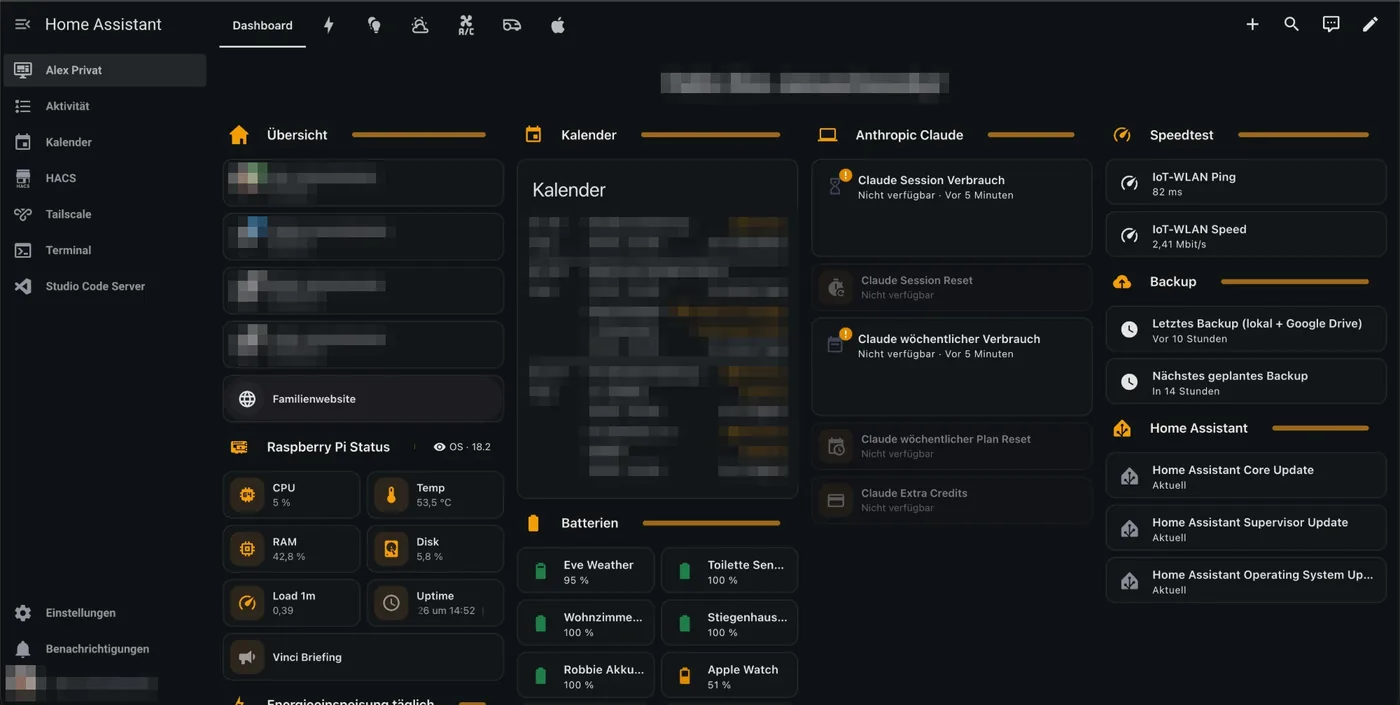
Task: Click the Anthropic Claude heading
Action: click(909, 135)
